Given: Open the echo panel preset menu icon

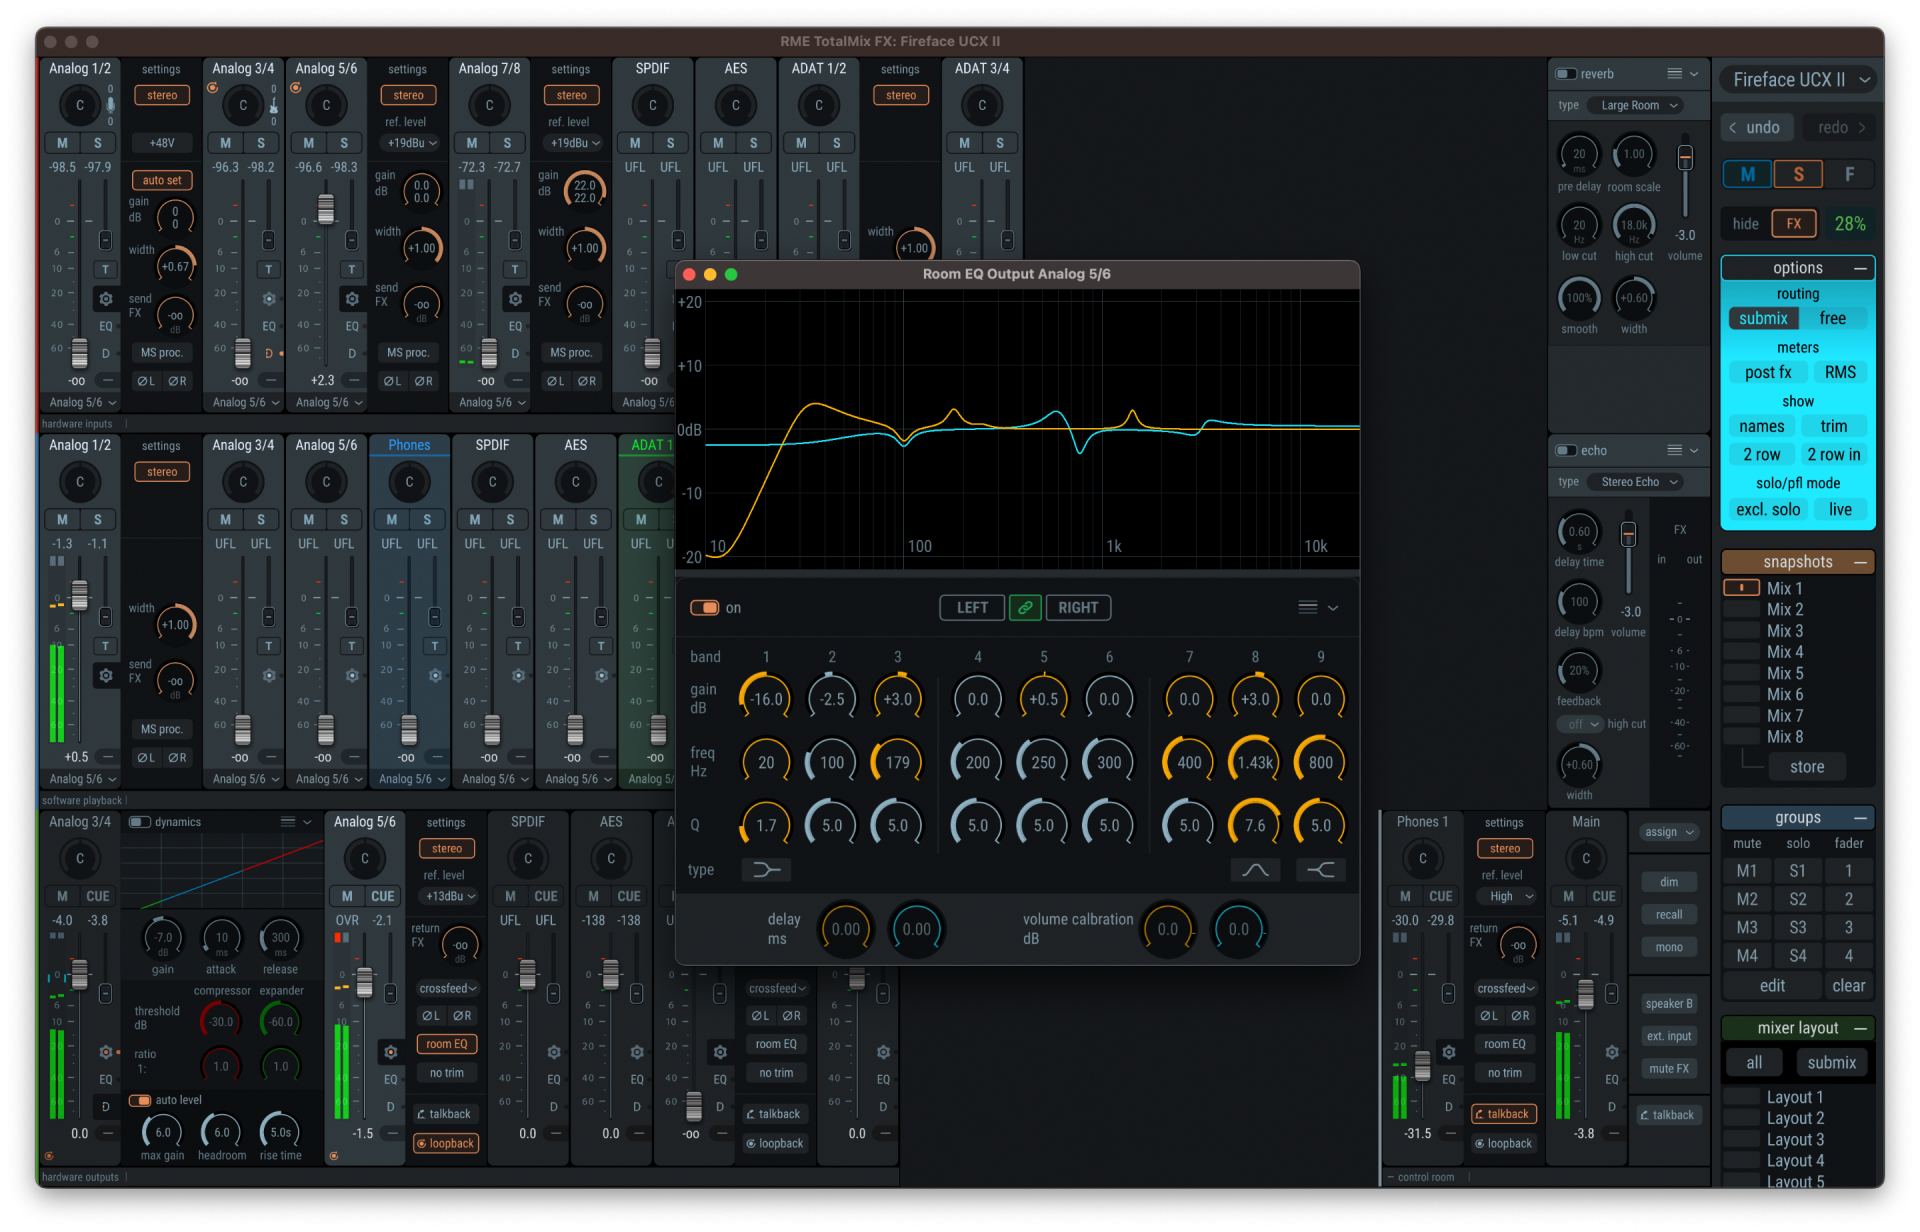Looking at the screenshot, I should point(1682,450).
